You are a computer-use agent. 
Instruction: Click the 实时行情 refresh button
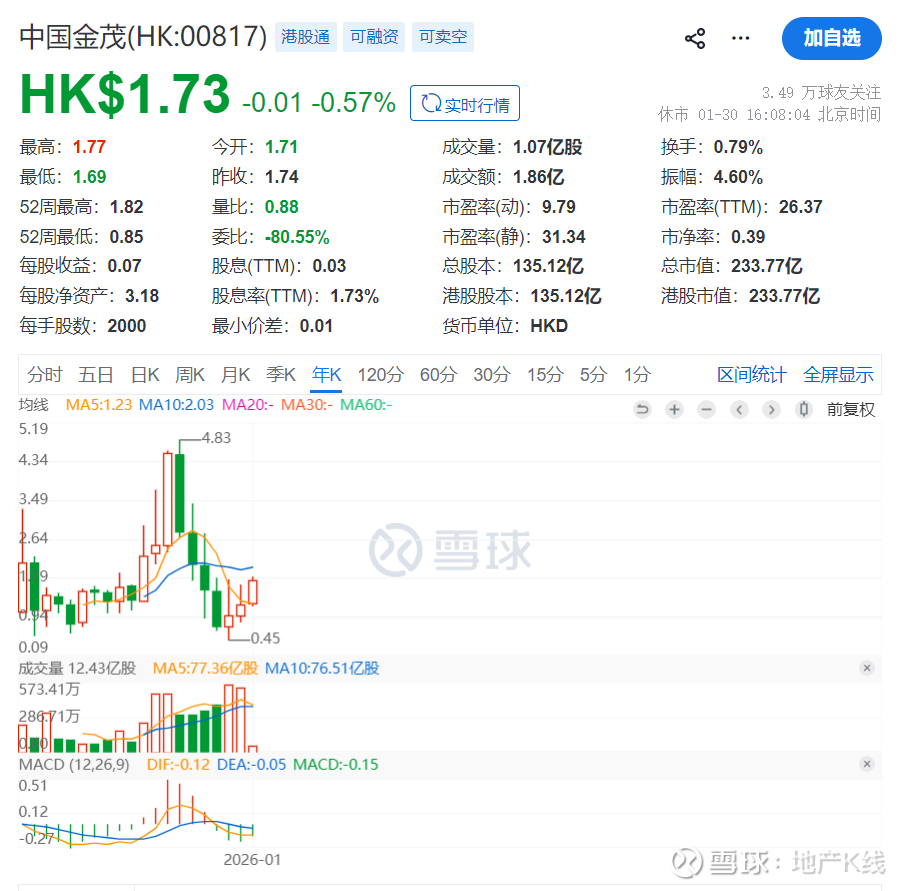pos(465,103)
